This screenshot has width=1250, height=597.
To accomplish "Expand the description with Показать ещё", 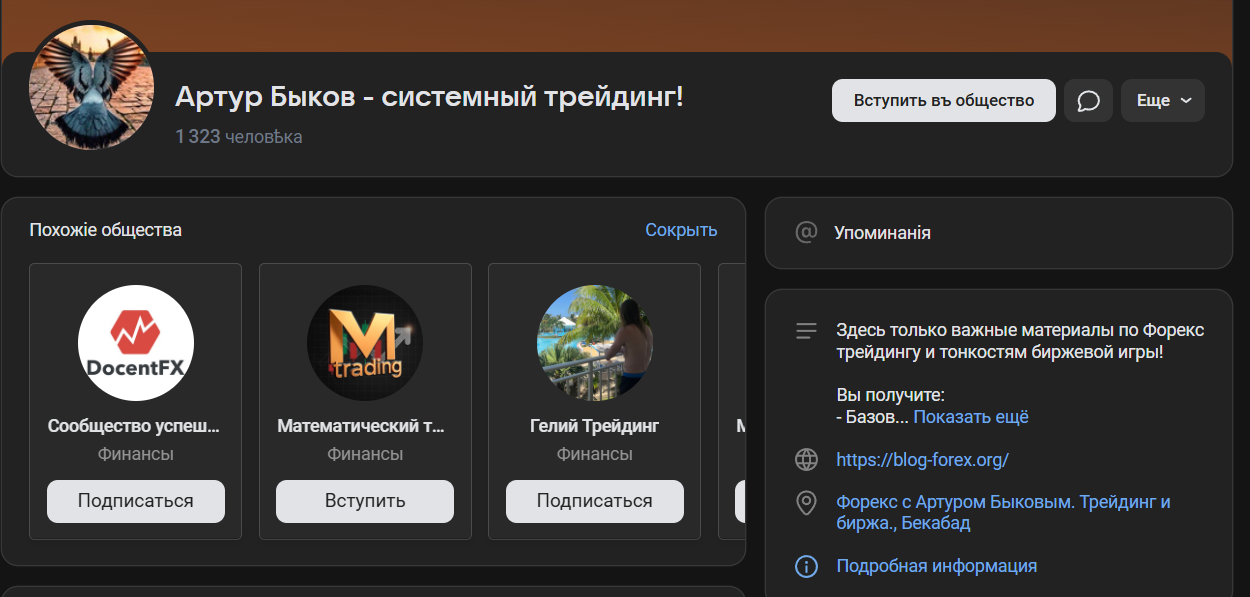I will point(970,417).
